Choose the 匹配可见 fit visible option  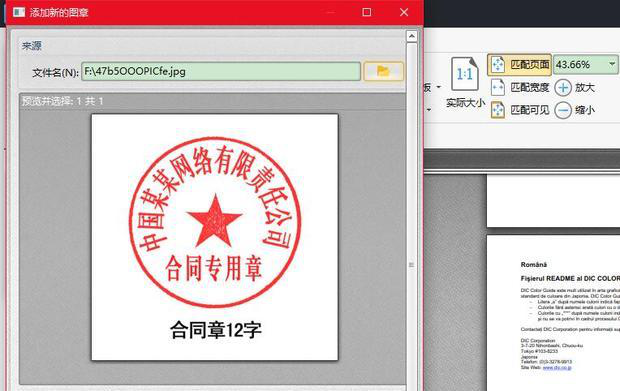(x=520, y=110)
